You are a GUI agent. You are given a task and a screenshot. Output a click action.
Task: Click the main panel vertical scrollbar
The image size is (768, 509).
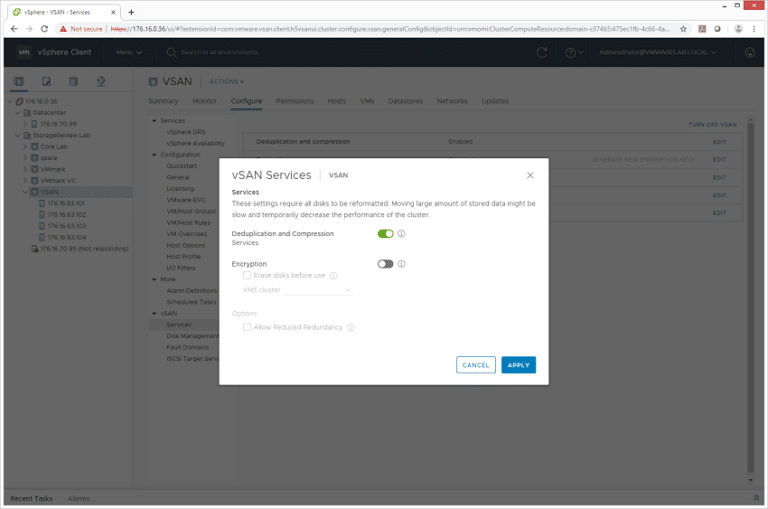(750, 298)
